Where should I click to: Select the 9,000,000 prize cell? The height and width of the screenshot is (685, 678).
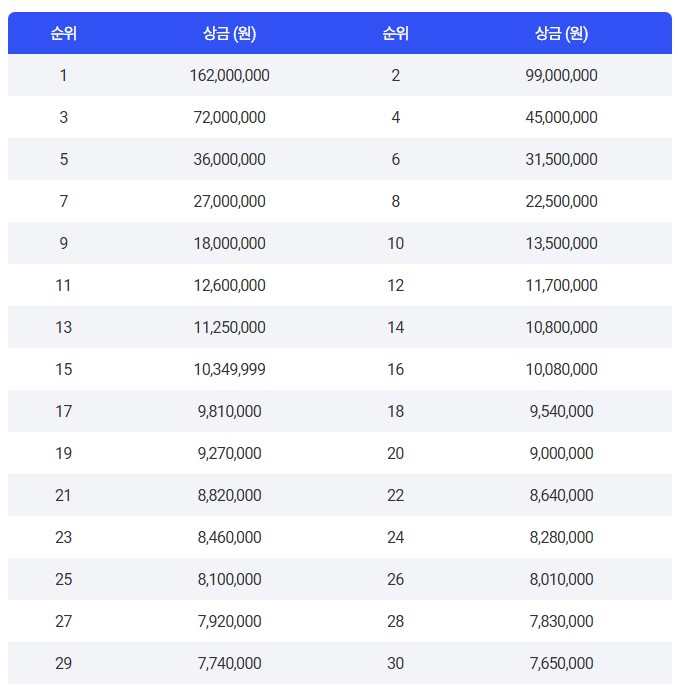(561, 453)
